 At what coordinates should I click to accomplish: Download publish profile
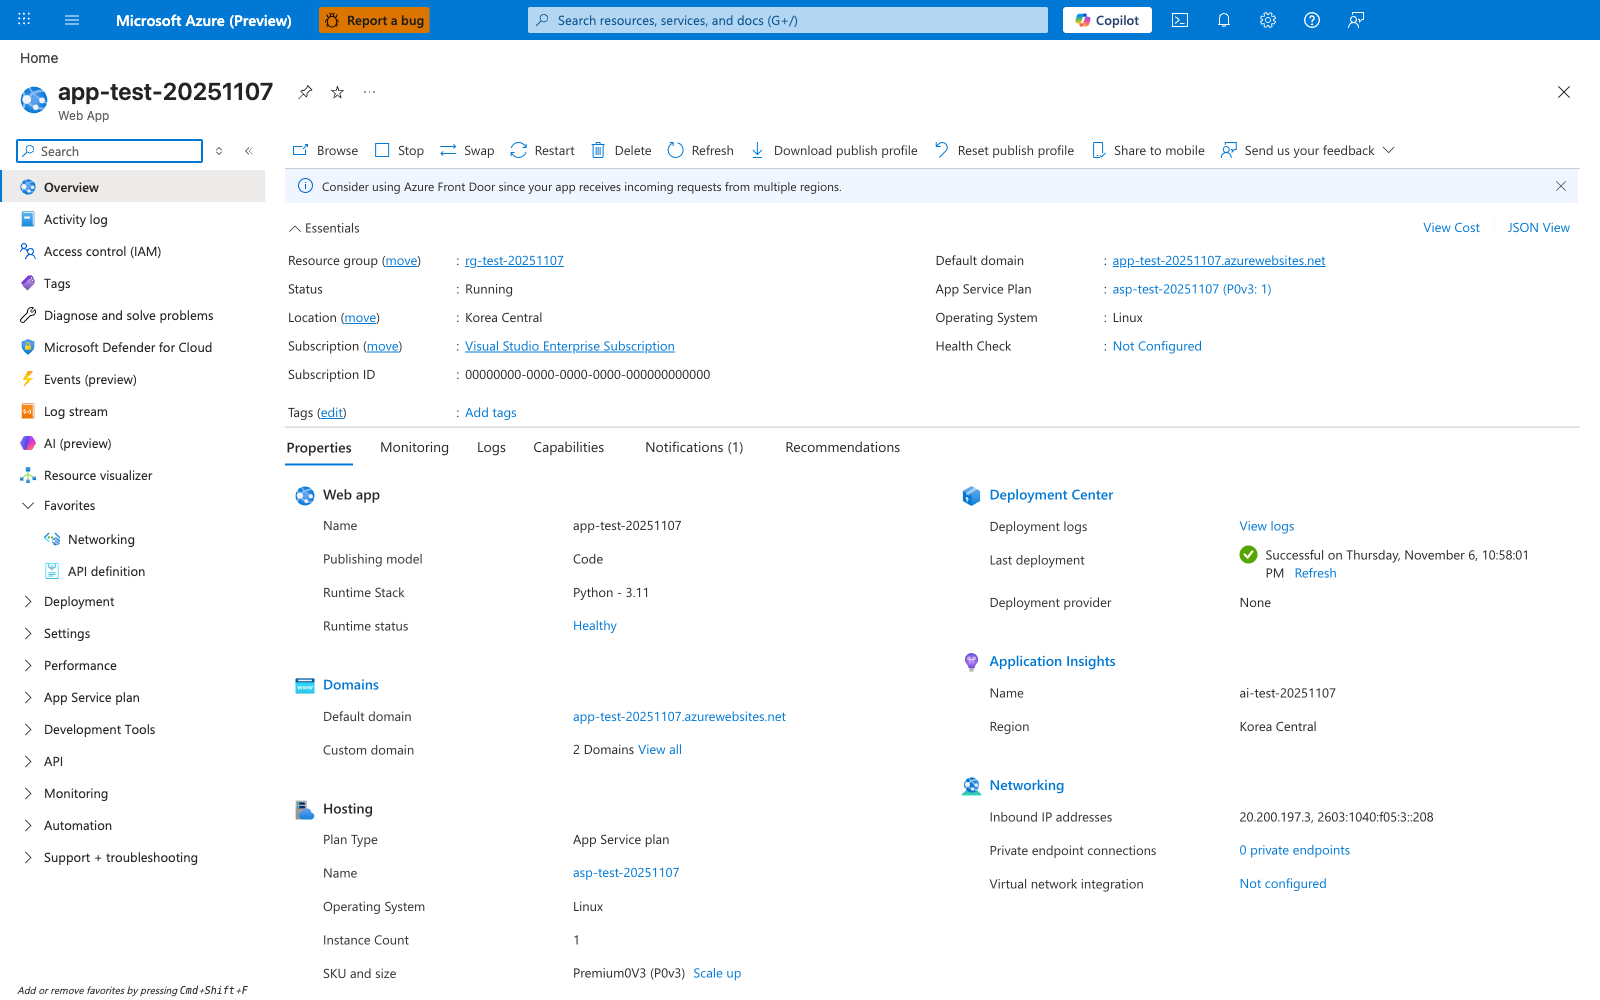click(x=834, y=150)
